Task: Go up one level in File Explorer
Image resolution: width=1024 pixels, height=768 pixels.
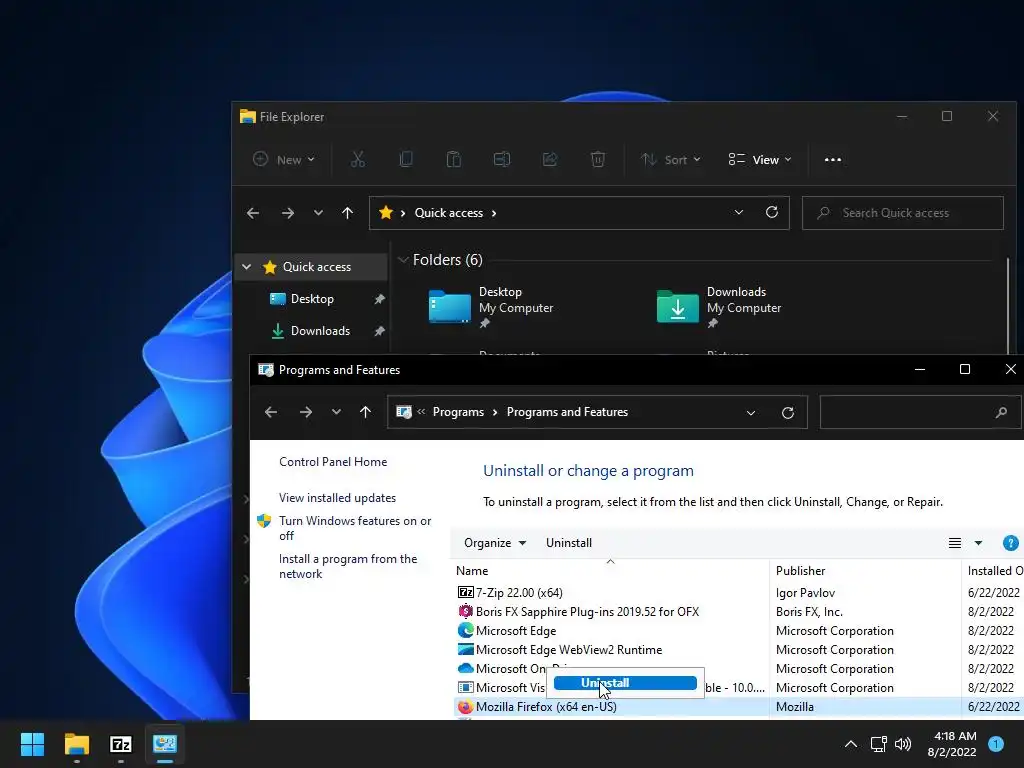Action: click(347, 213)
